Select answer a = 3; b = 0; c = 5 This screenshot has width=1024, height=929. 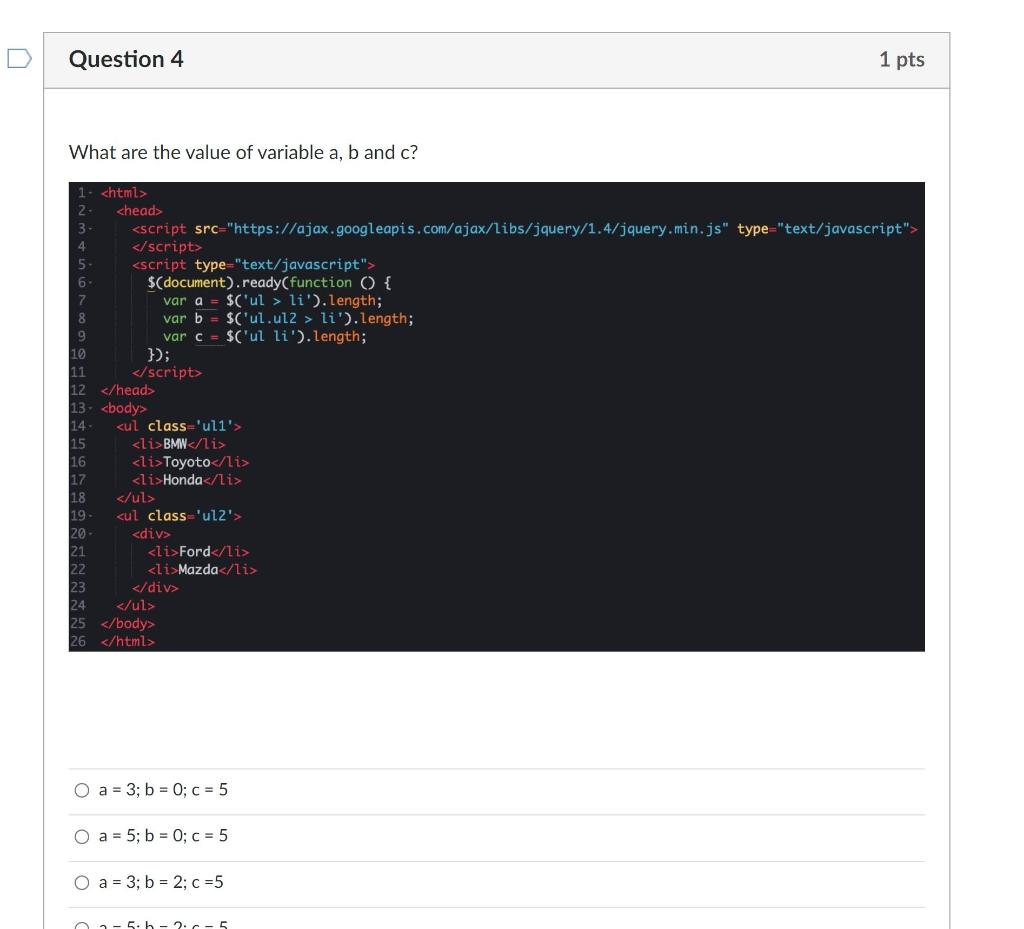(82, 790)
